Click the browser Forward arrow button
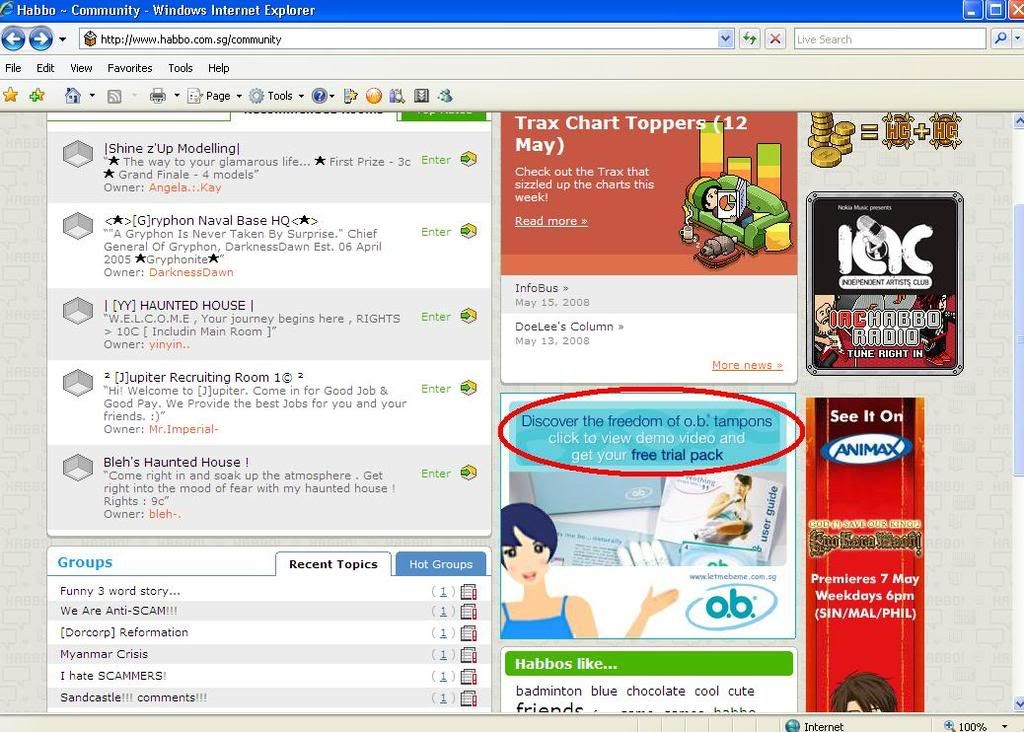This screenshot has height=732, width=1024. coord(40,39)
